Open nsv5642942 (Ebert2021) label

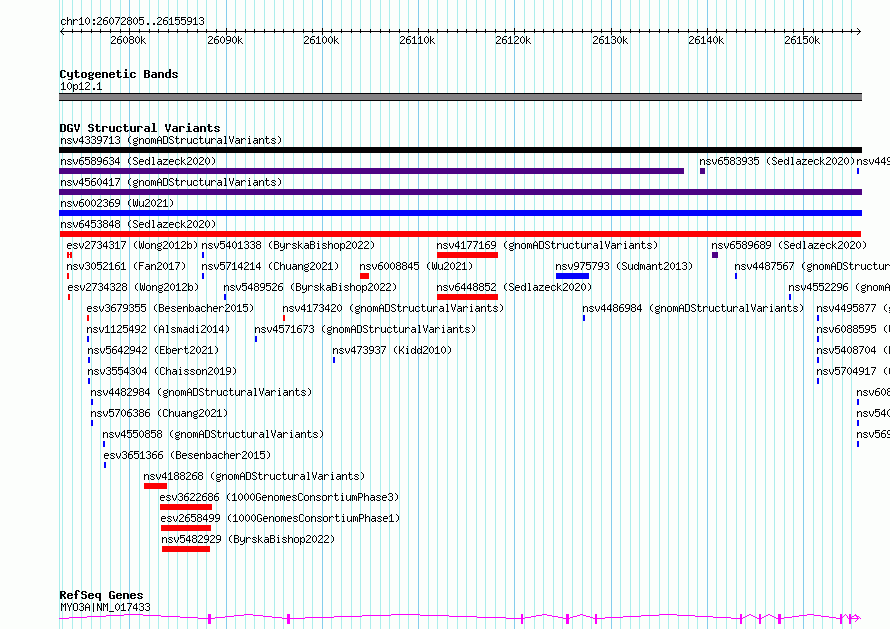153,350
